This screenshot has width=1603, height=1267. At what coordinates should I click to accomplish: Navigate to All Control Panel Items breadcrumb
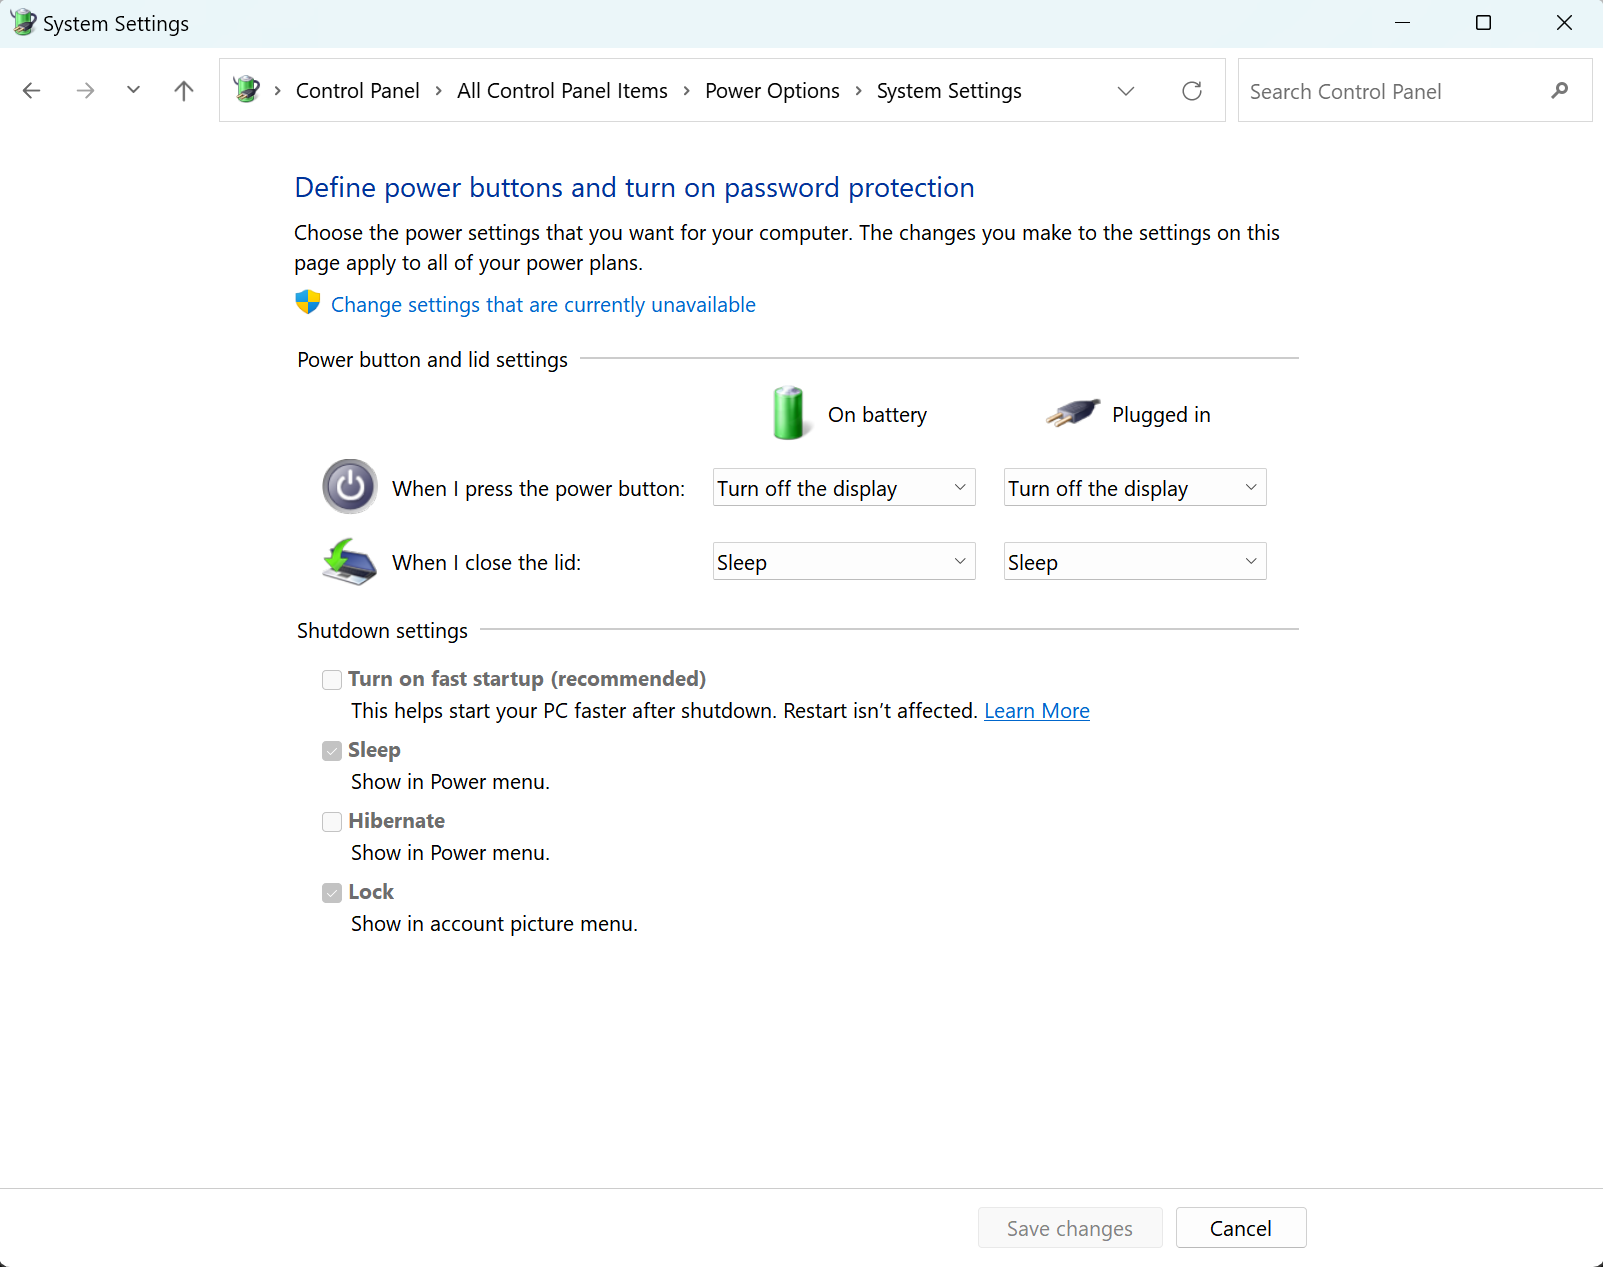pos(562,91)
